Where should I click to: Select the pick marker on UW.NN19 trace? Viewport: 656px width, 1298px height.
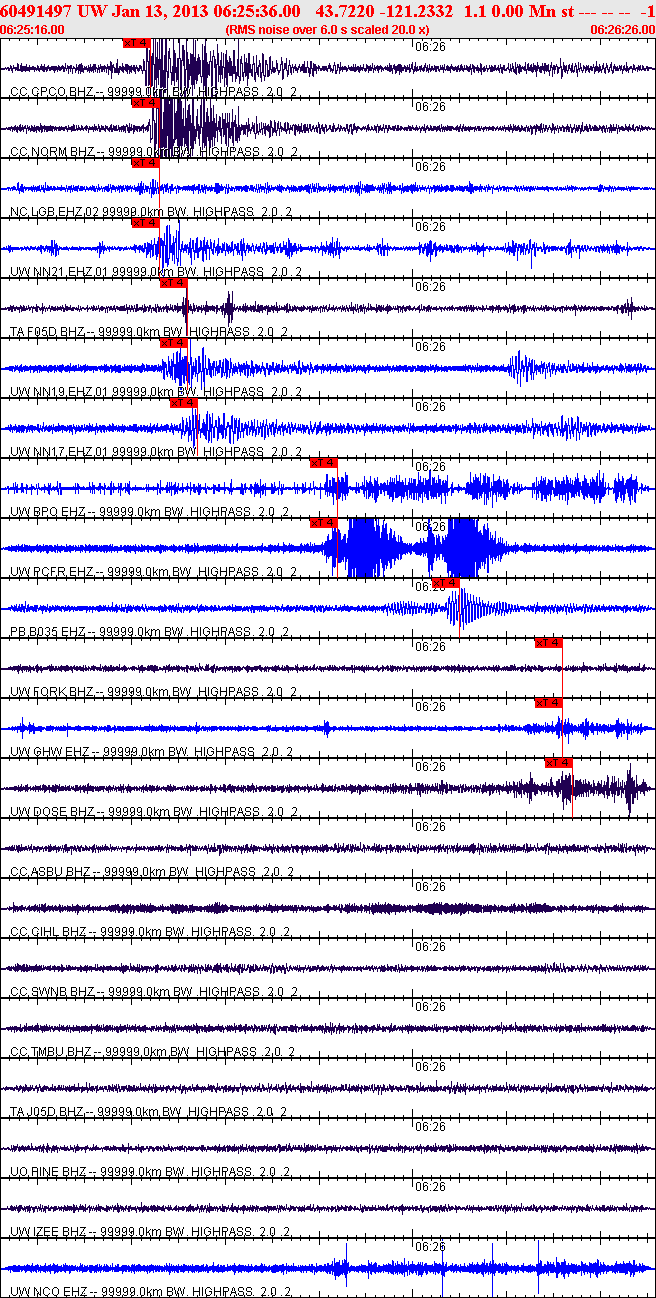coord(174,343)
